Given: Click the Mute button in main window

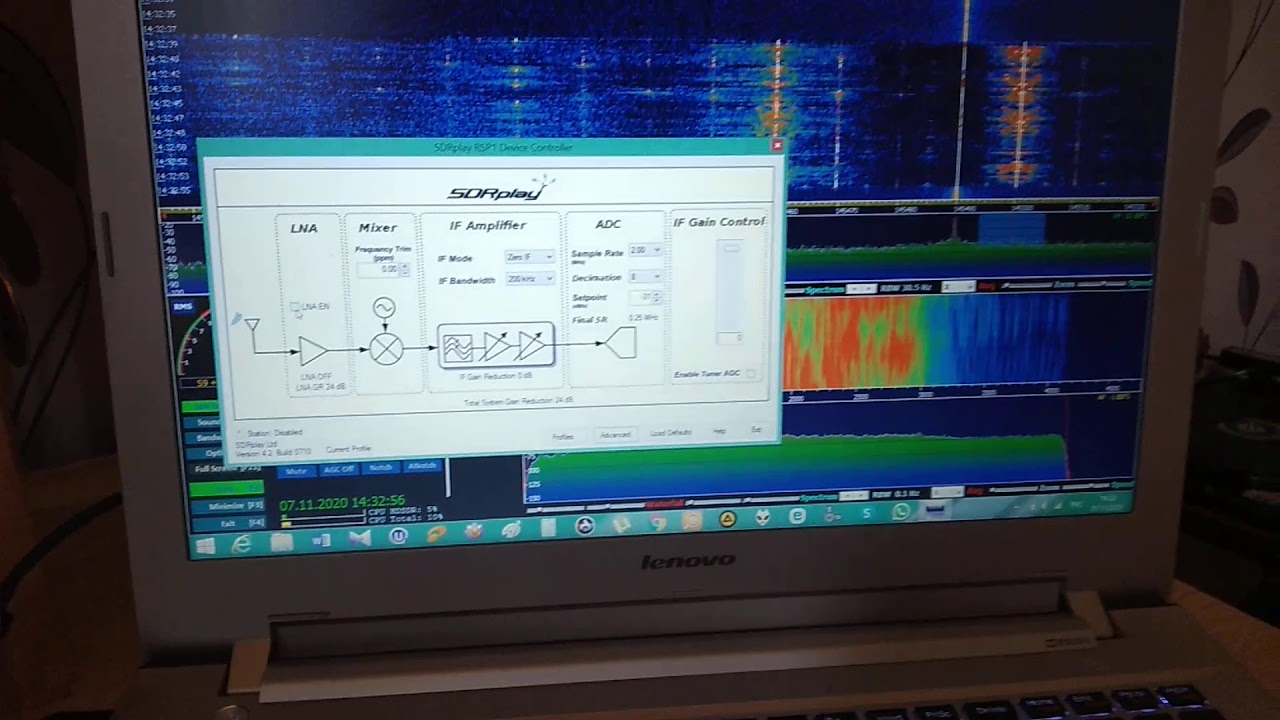Looking at the screenshot, I should (296, 470).
